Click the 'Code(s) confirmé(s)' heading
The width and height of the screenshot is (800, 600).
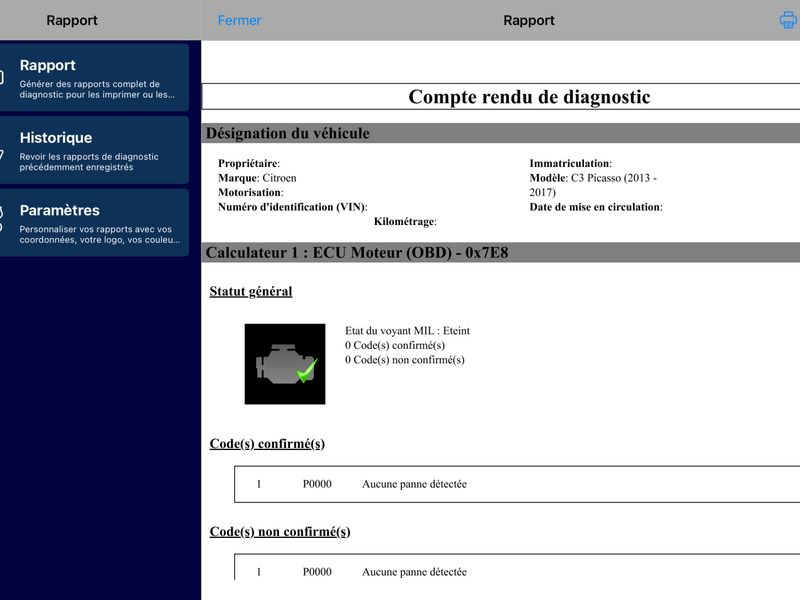267,443
